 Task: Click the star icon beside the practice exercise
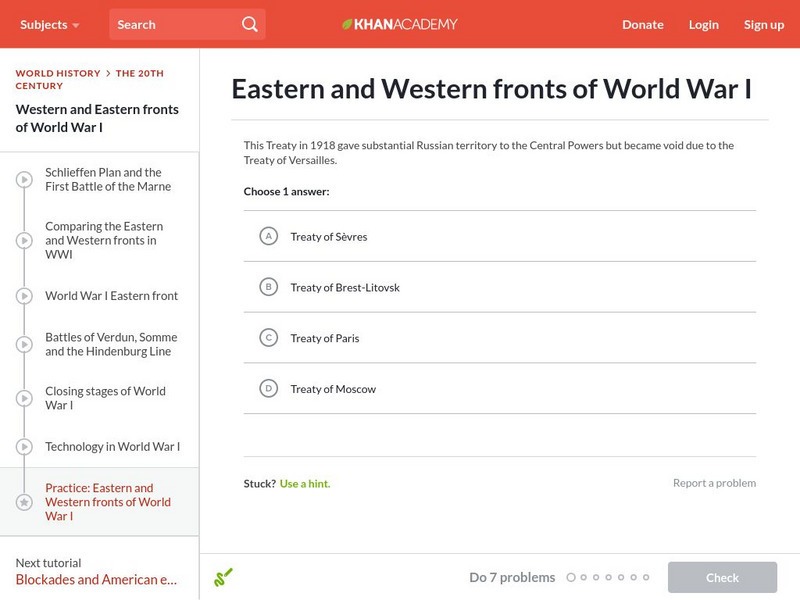pyautogui.click(x=23, y=501)
